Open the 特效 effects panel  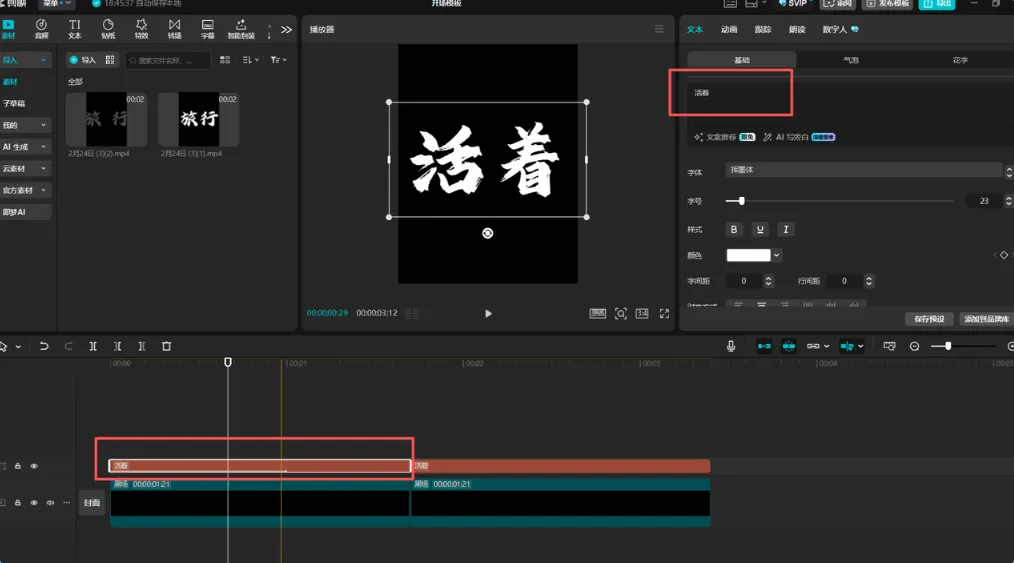click(x=141, y=29)
